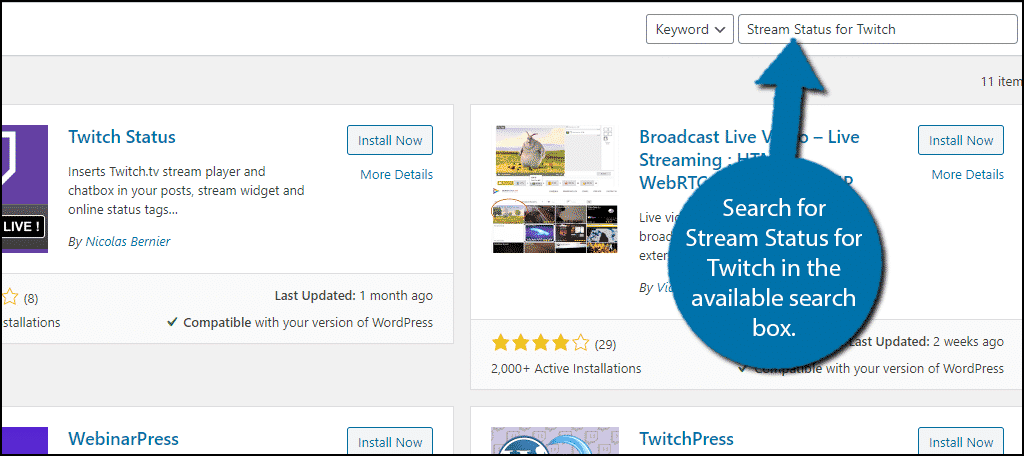The width and height of the screenshot is (1024, 456).
Task: Focus the plugin search box containing Stream Status
Action: tap(878, 29)
